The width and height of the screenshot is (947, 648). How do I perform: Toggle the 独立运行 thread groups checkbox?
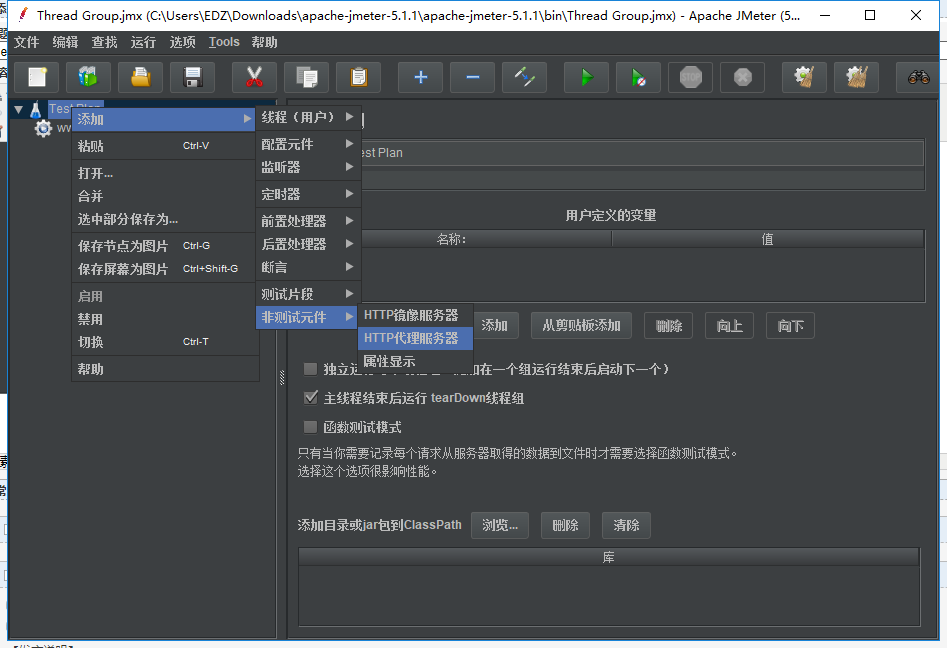point(310,369)
